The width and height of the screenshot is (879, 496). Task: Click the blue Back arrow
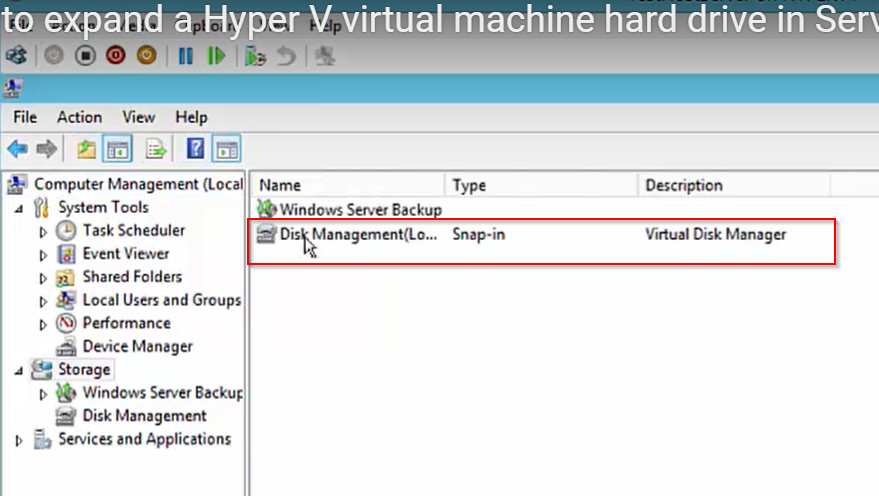(17, 149)
